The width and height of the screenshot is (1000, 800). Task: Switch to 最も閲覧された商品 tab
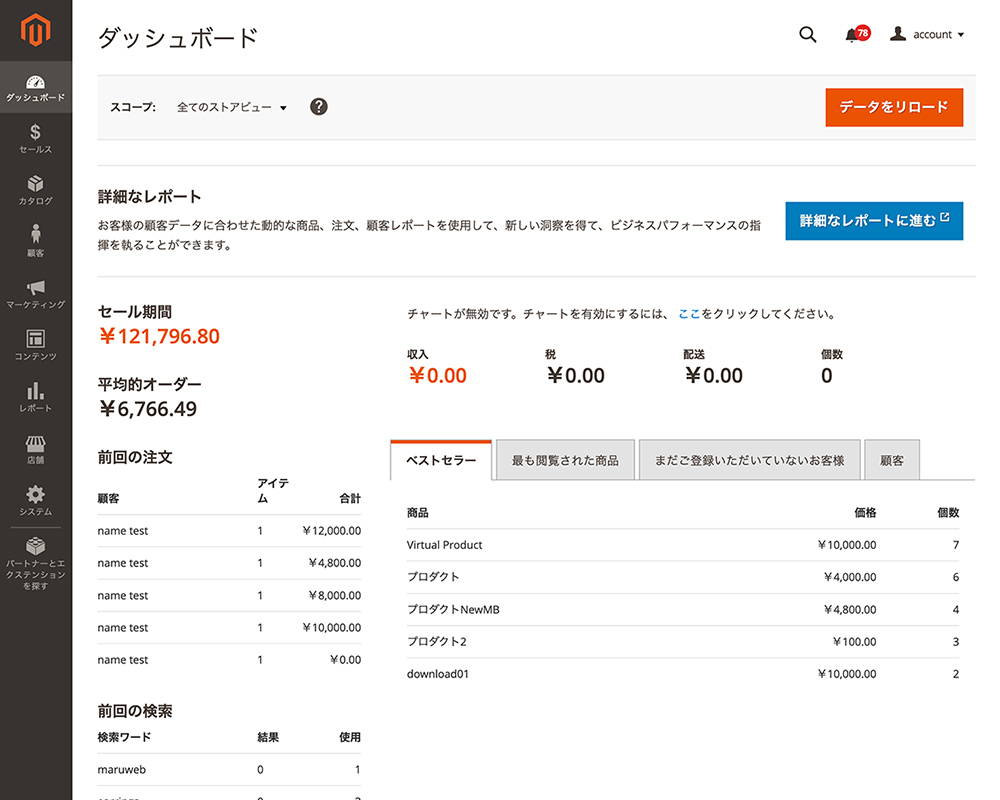565,460
